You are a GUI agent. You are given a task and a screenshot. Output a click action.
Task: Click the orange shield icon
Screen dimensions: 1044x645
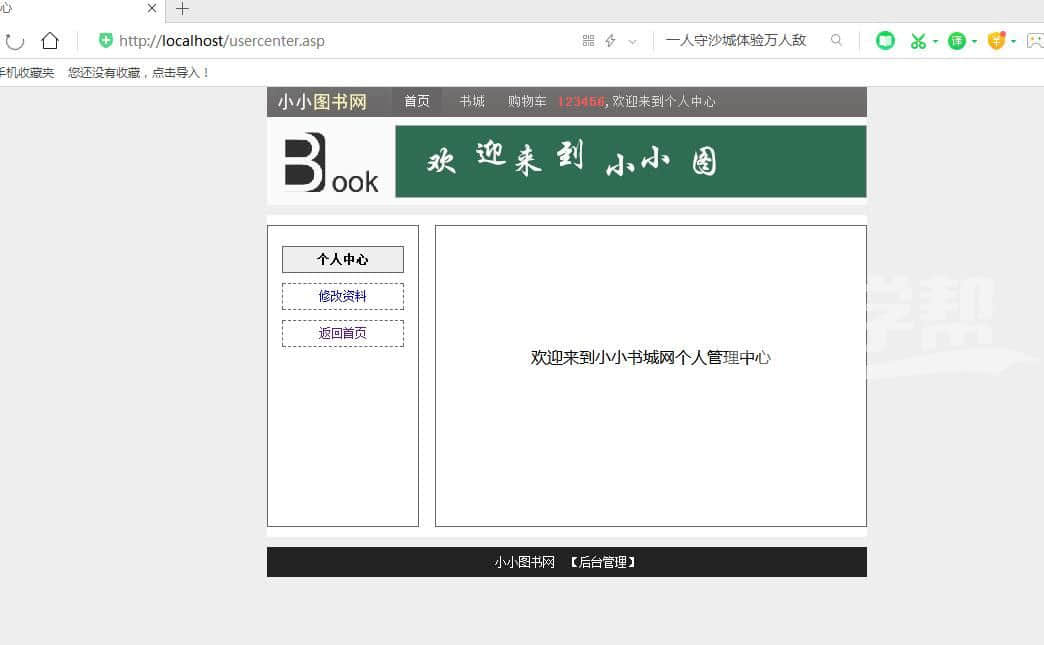coord(996,41)
